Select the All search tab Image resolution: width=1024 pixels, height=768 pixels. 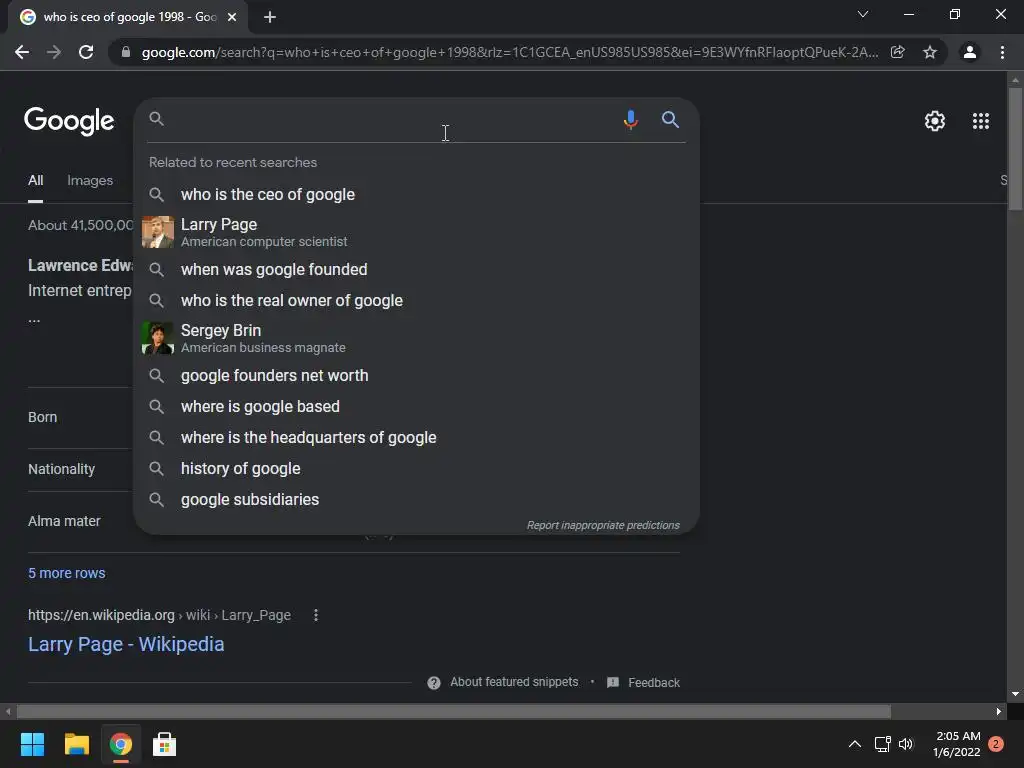pyautogui.click(x=35, y=181)
